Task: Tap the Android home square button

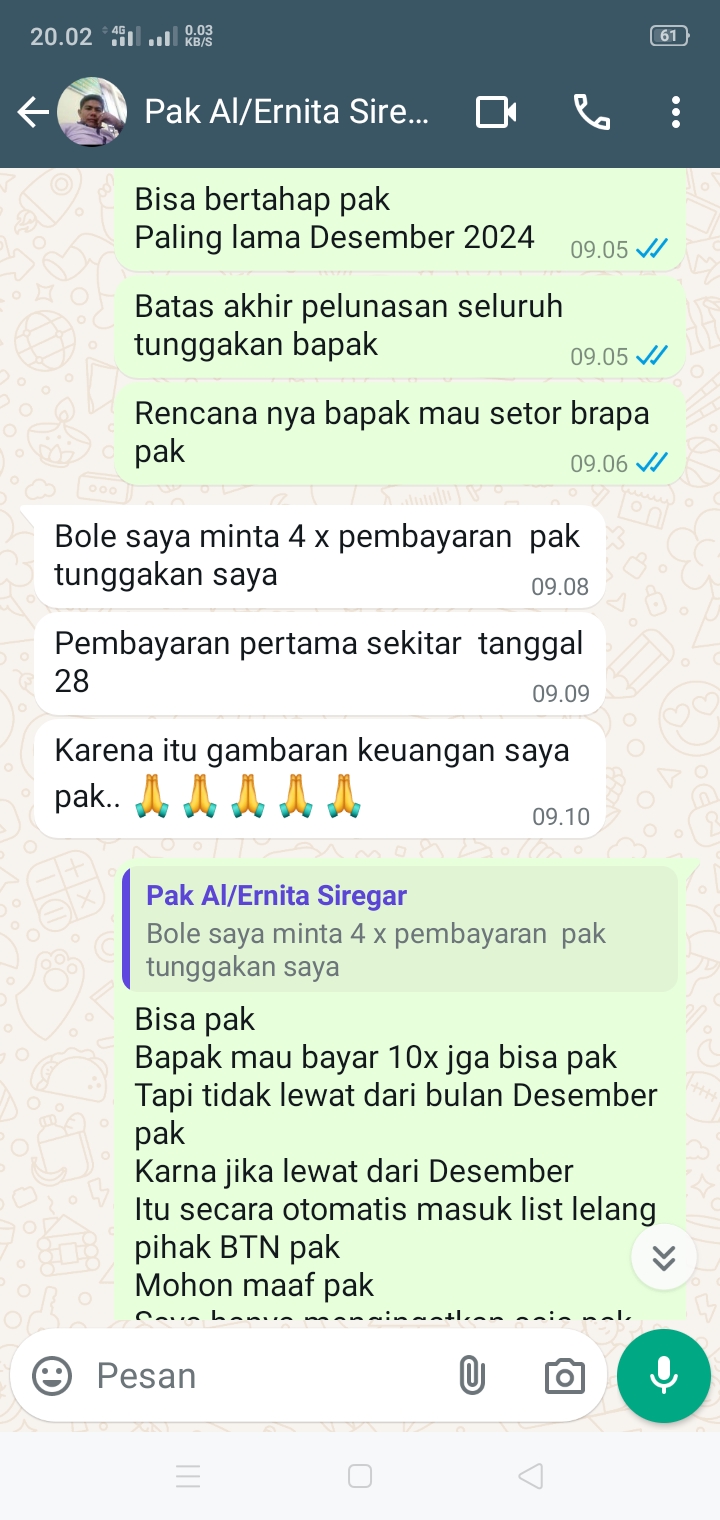Action: point(360,1476)
